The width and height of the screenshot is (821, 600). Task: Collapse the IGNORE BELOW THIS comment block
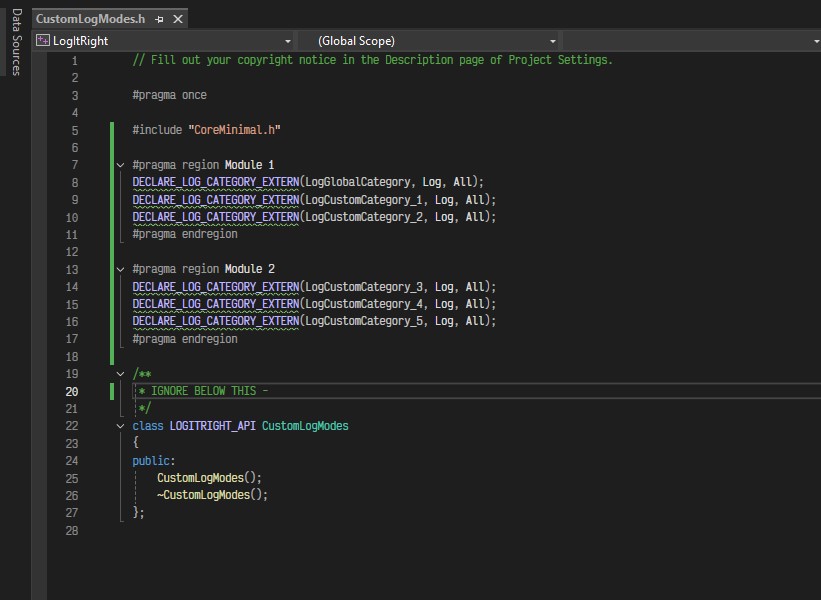[x=121, y=374]
